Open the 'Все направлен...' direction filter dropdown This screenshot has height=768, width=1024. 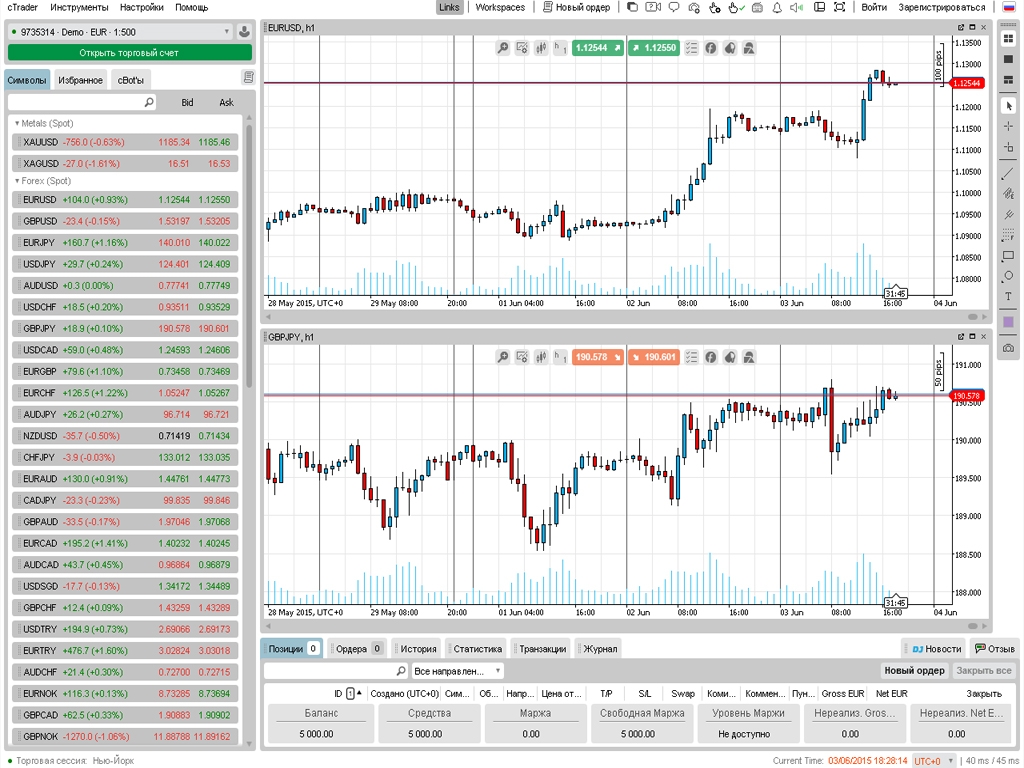(x=458, y=671)
